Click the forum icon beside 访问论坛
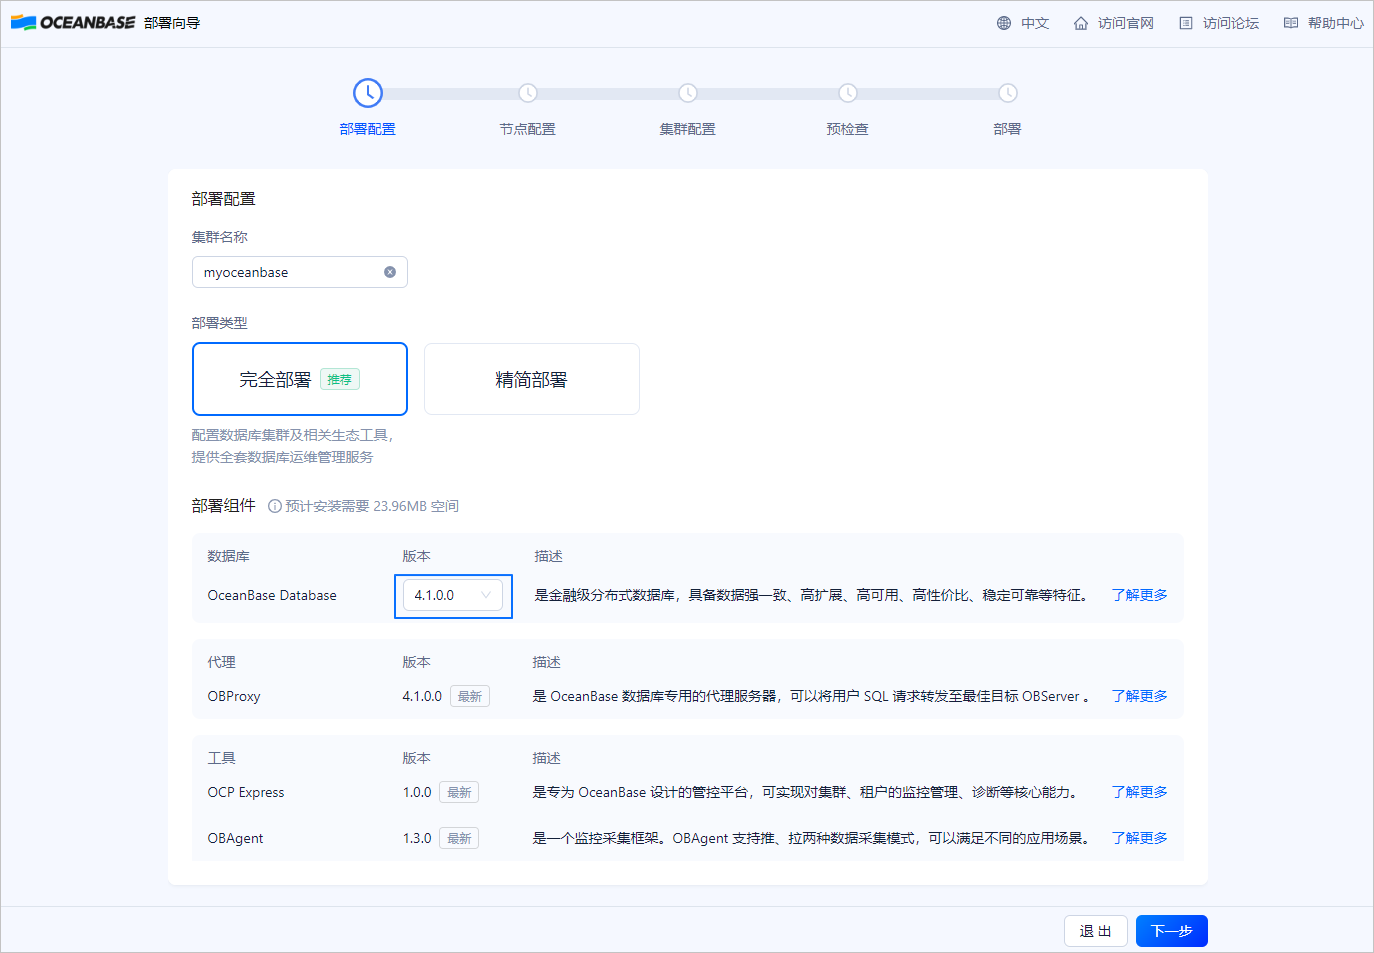 click(1187, 21)
